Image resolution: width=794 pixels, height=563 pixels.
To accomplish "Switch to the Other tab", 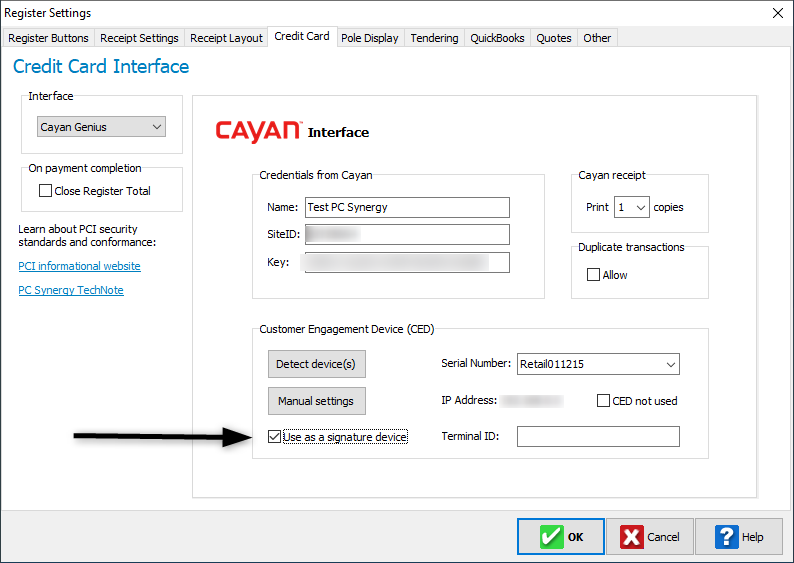I will point(597,38).
